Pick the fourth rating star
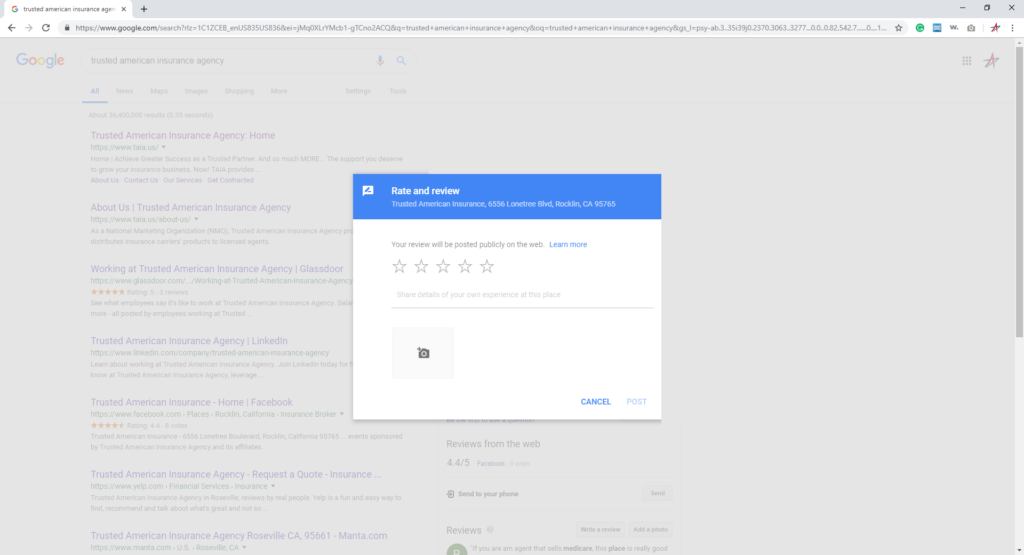The width and height of the screenshot is (1024, 555). click(x=465, y=266)
